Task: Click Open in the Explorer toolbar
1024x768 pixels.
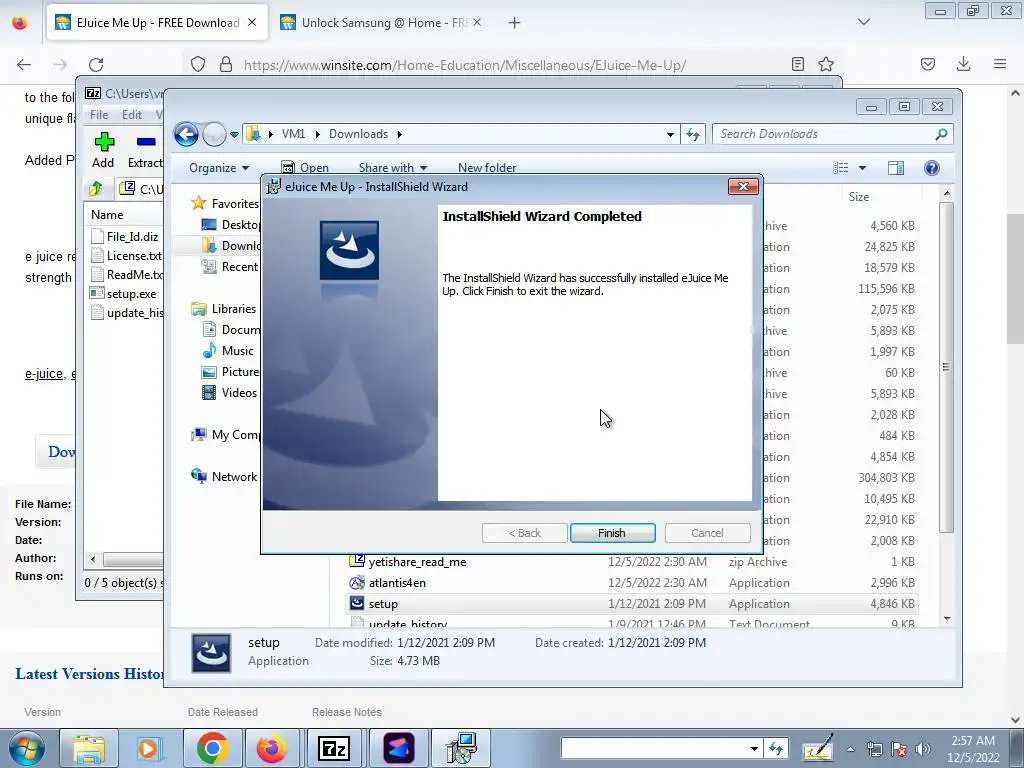Action: (305, 168)
